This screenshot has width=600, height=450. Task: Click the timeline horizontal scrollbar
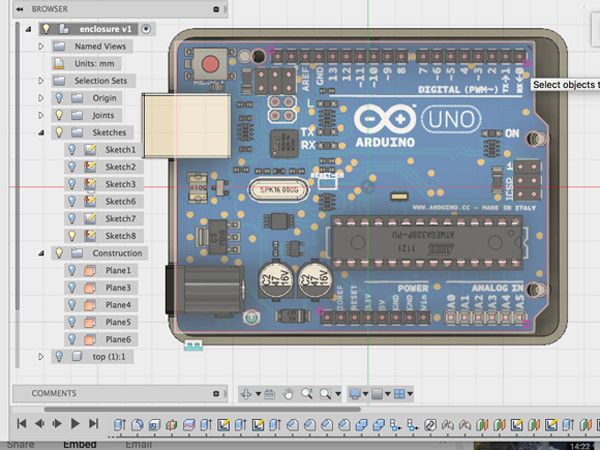tap(202, 409)
